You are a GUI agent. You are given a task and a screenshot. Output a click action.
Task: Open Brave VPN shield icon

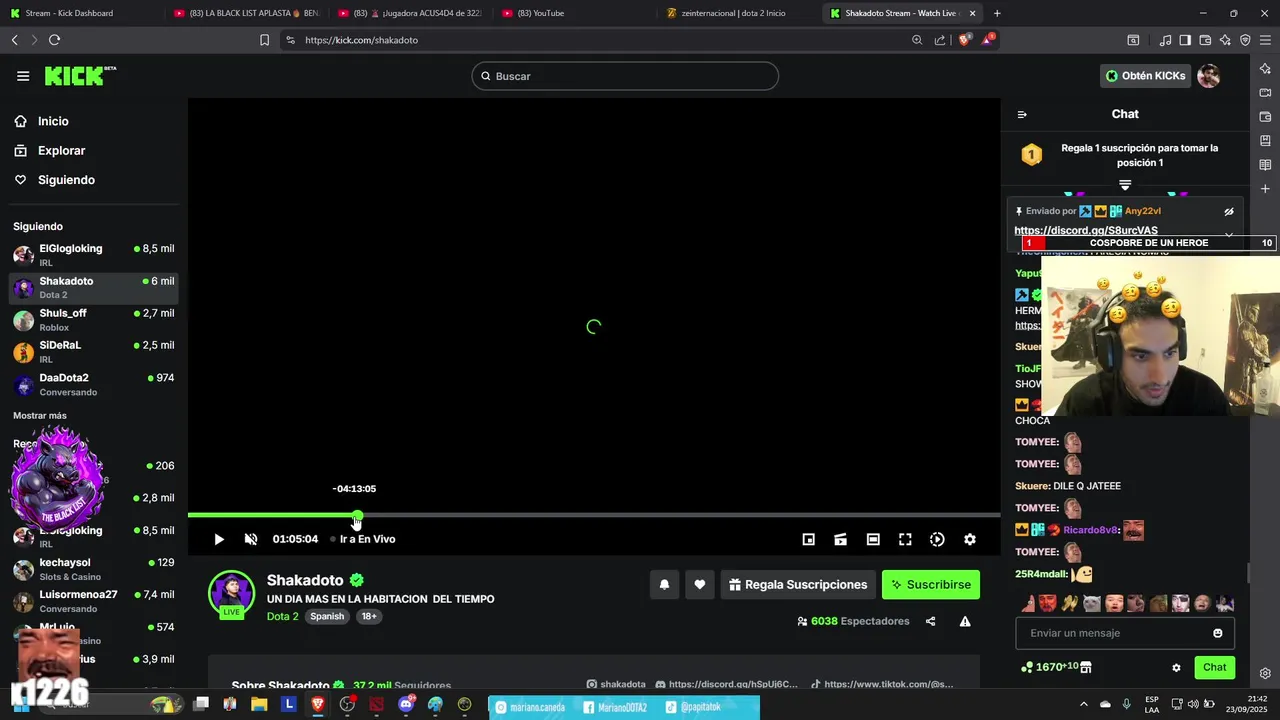click(1245, 40)
